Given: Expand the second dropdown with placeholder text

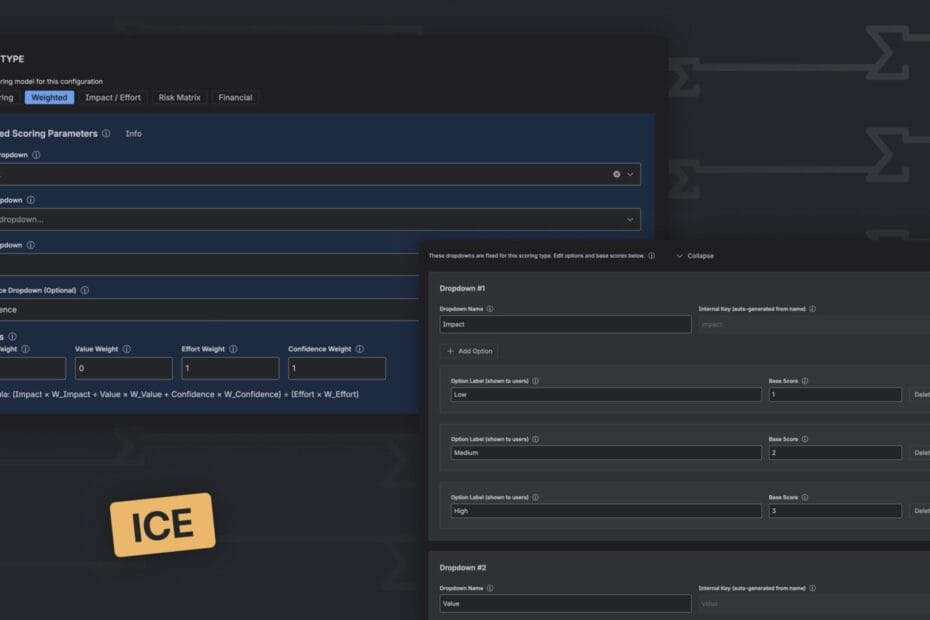Looking at the screenshot, I should click(630, 219).
